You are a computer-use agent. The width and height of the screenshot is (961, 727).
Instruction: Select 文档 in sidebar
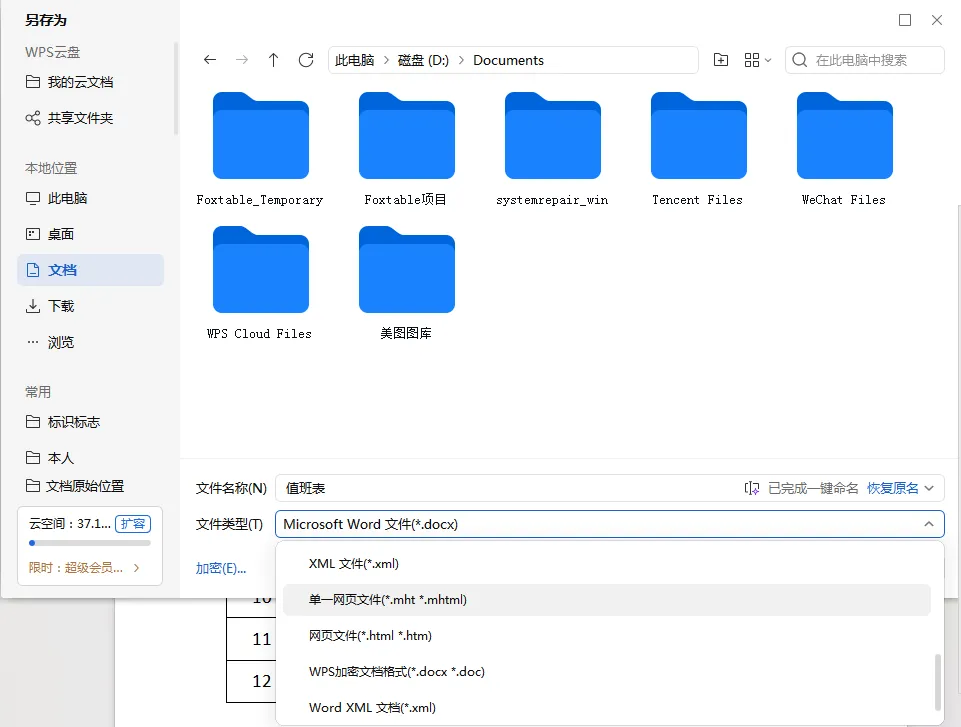(x=91, y=270)
